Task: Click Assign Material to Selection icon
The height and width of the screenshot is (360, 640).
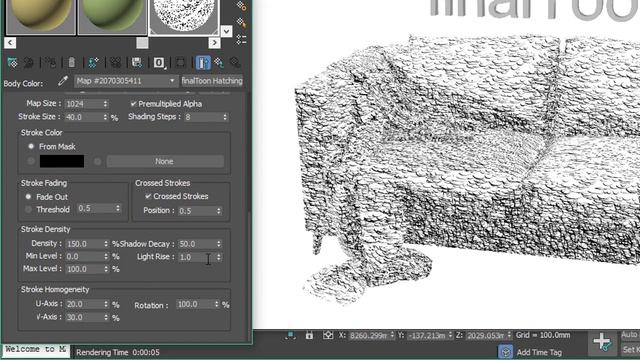Action: pyautogui.click(x=51, y=62)
